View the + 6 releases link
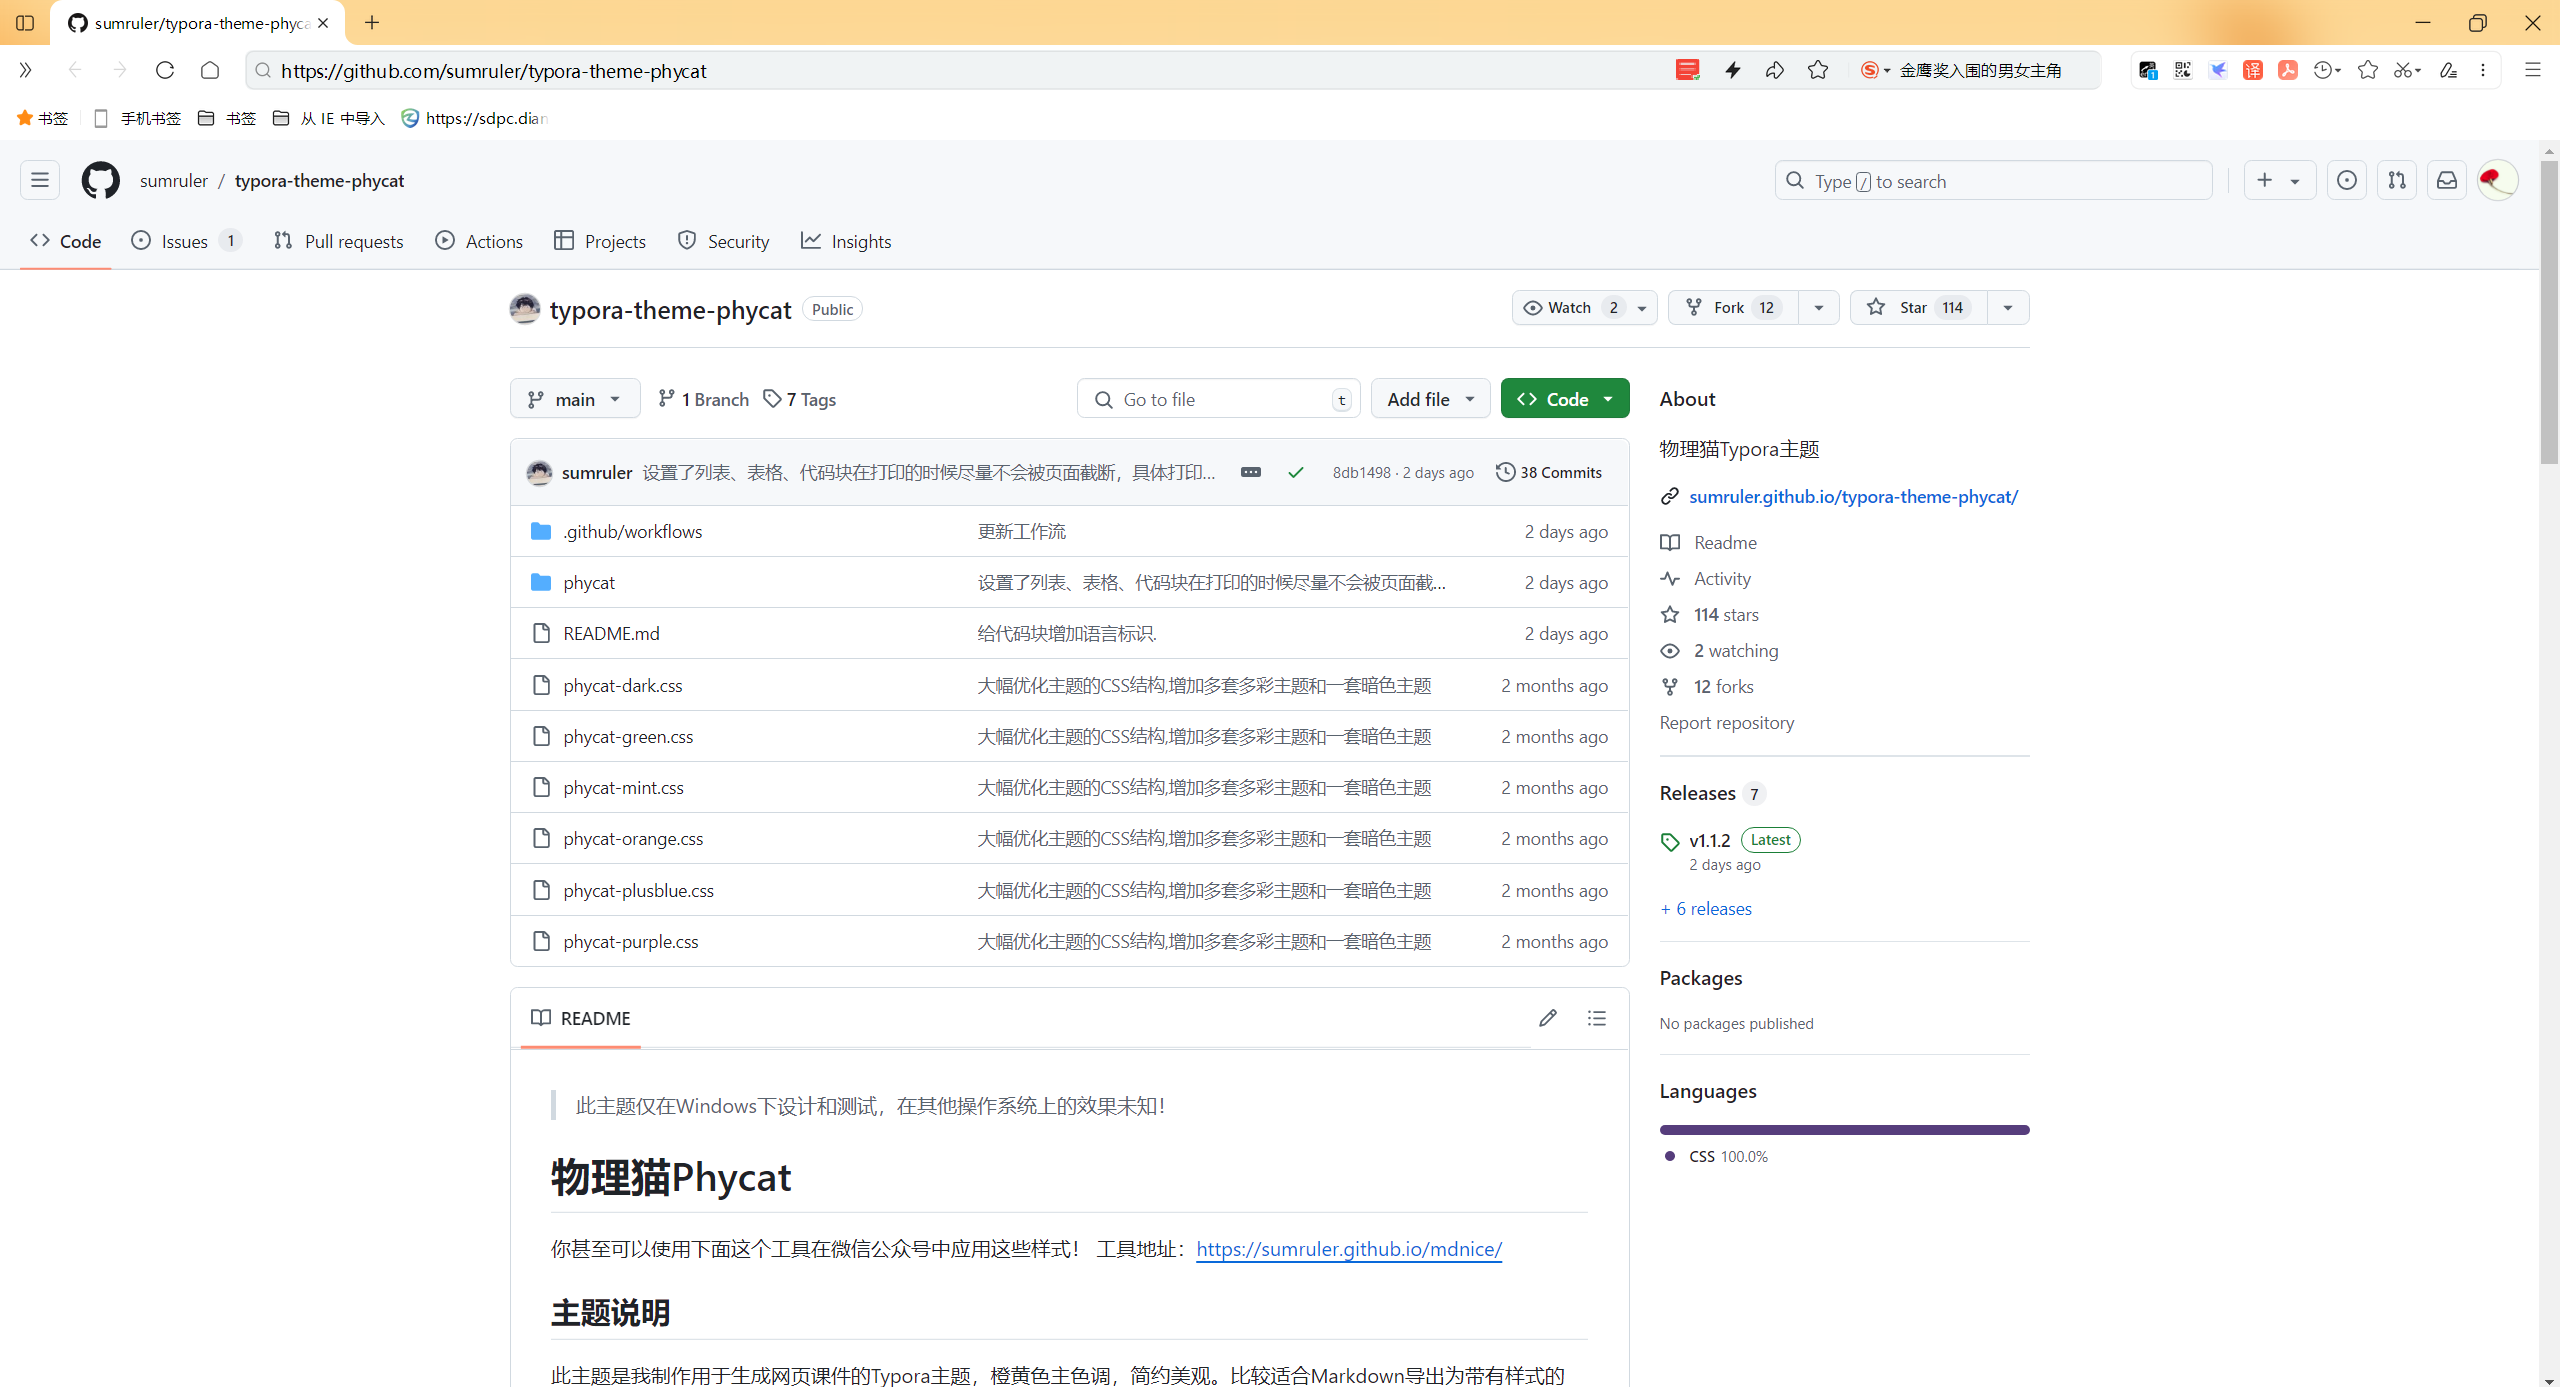The width and height of the screenshot is (2560, 1387). [x=1706, y=908]
